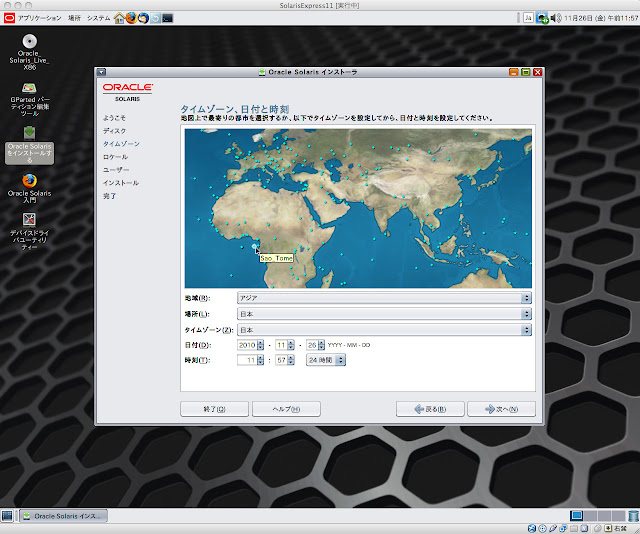Open the terminal icon in top panel
This screenshot has width=640, height=534.
tap(167, 18)
